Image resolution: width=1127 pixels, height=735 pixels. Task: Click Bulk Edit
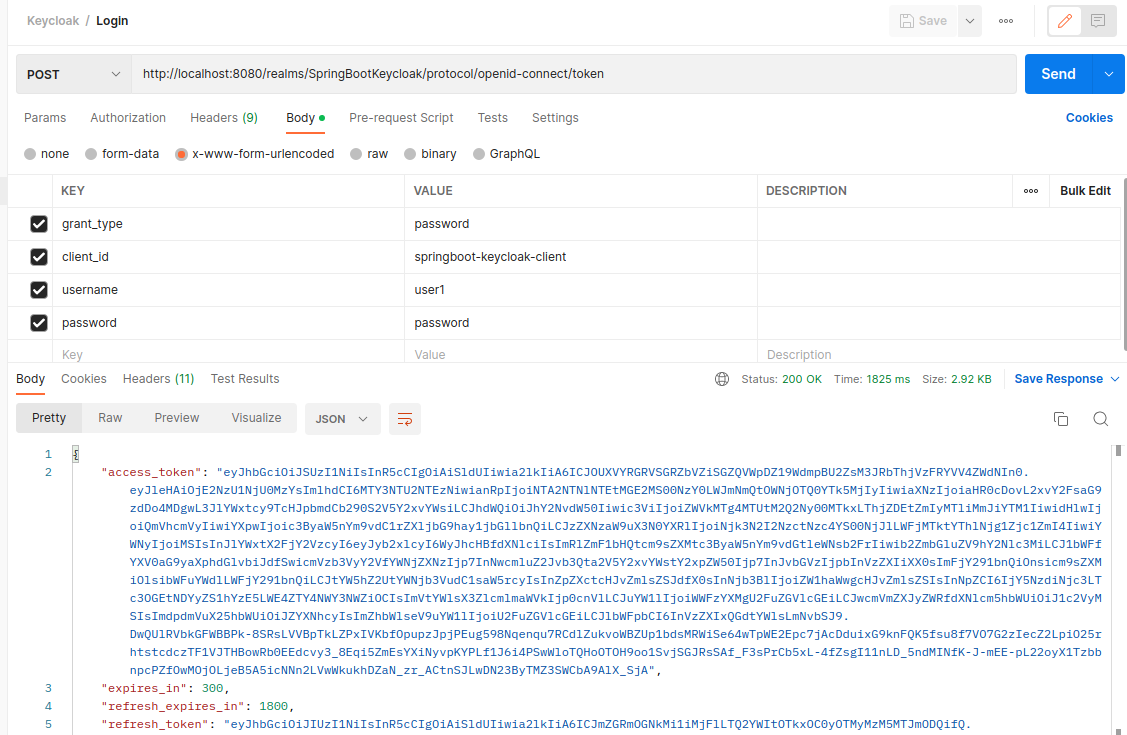click(x=1085, y=191)
